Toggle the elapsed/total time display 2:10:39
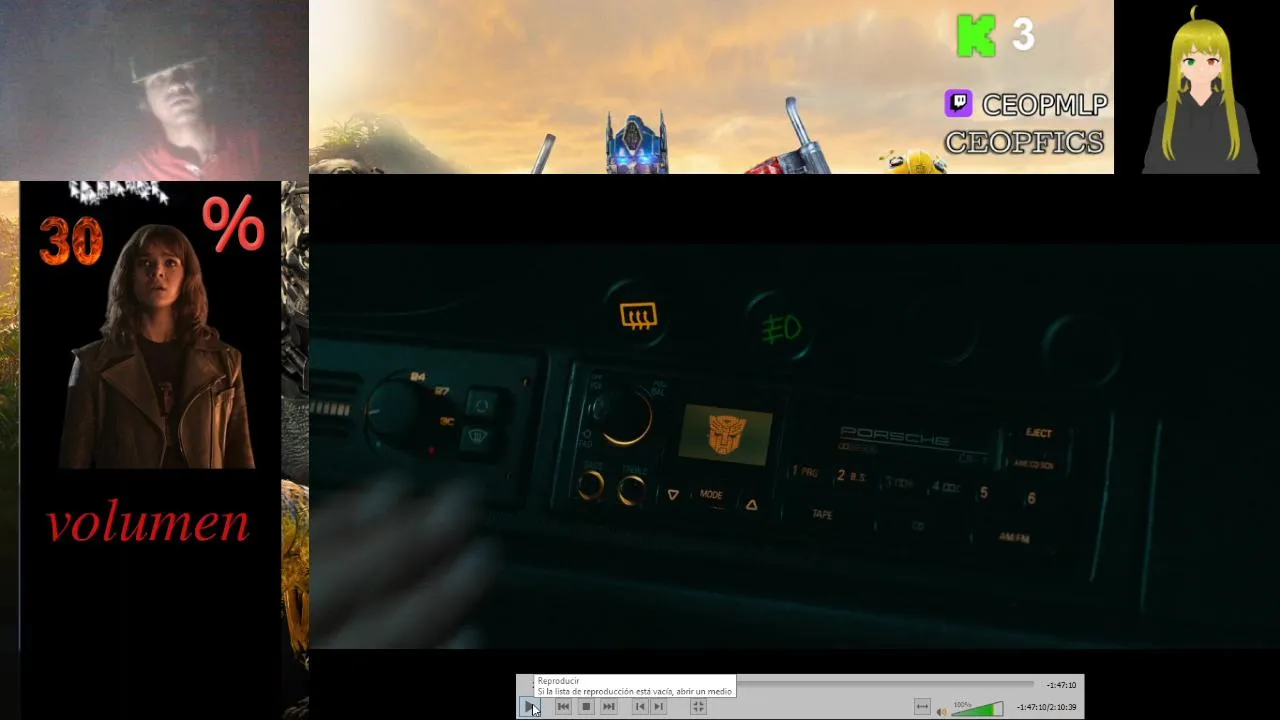This screenshot has width=1280, height=720. pyautogui.click(x=1046, y=707)
